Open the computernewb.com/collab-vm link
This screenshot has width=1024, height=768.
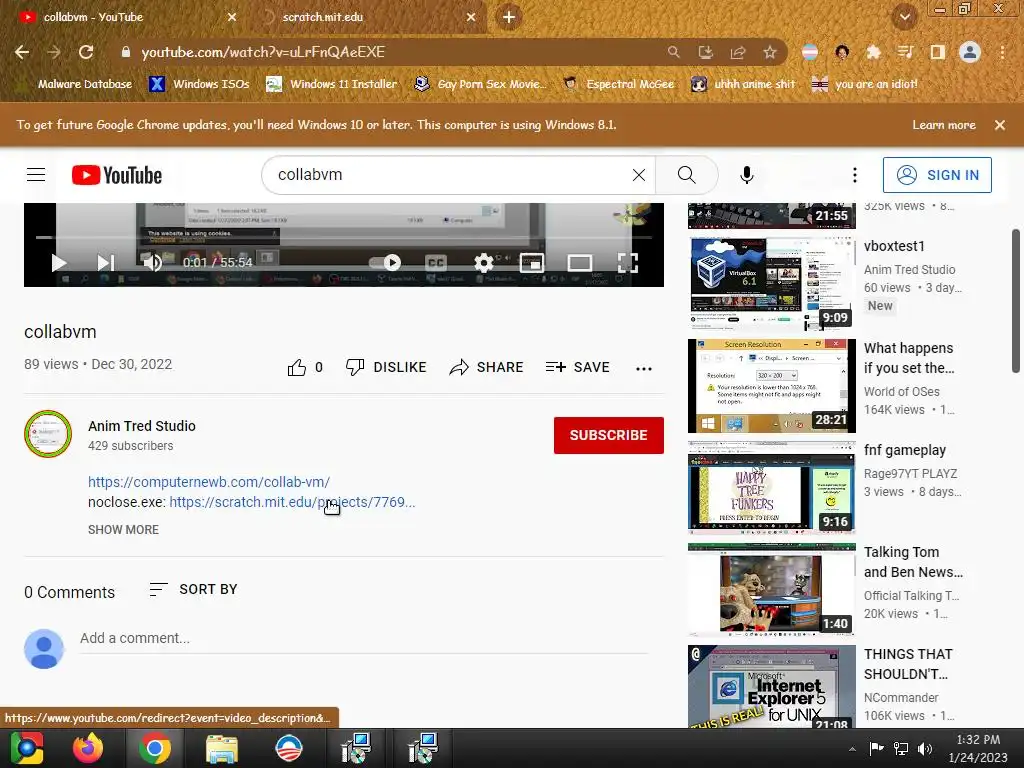(x=209, y=482)
